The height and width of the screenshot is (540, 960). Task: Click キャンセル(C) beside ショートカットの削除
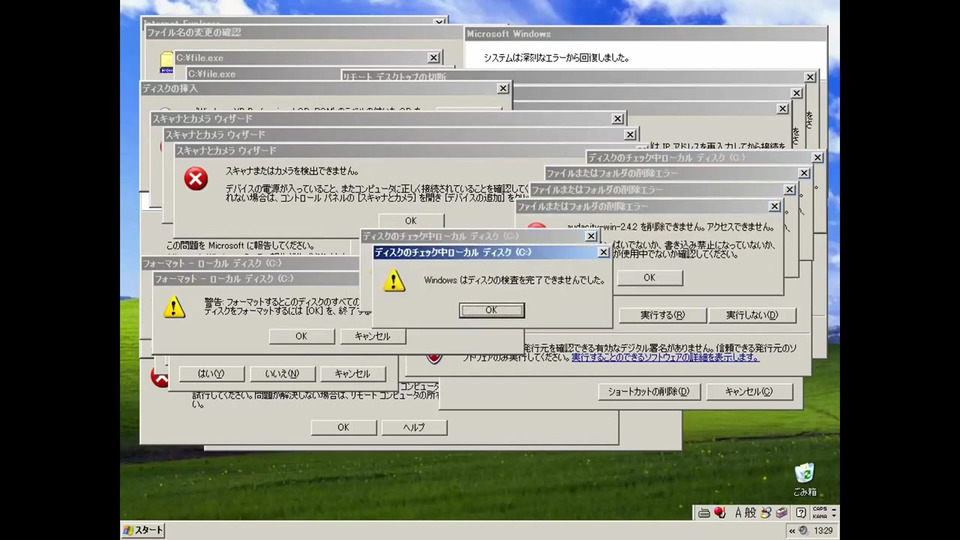point(749,392)
